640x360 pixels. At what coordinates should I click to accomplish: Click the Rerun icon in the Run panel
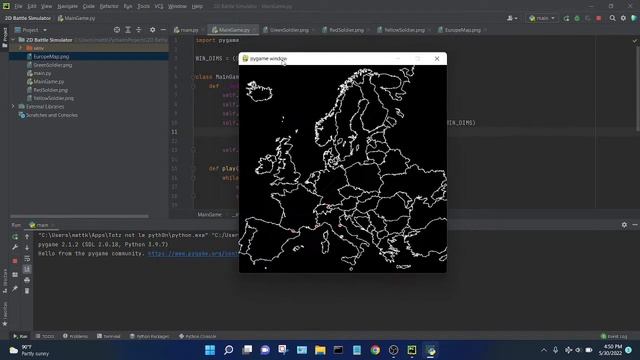click(15, 236)
